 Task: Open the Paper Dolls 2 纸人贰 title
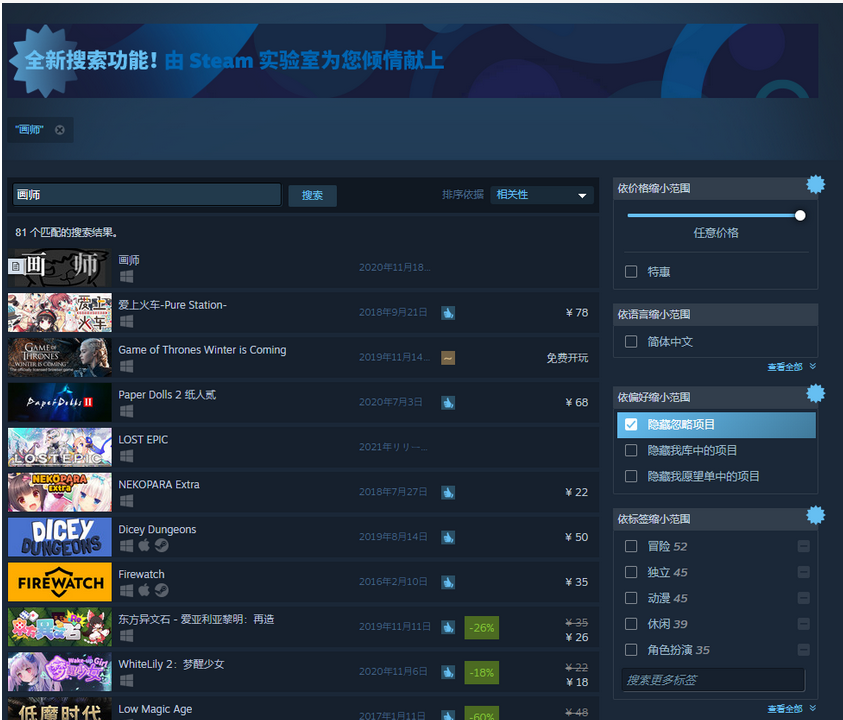coord(167,395)
